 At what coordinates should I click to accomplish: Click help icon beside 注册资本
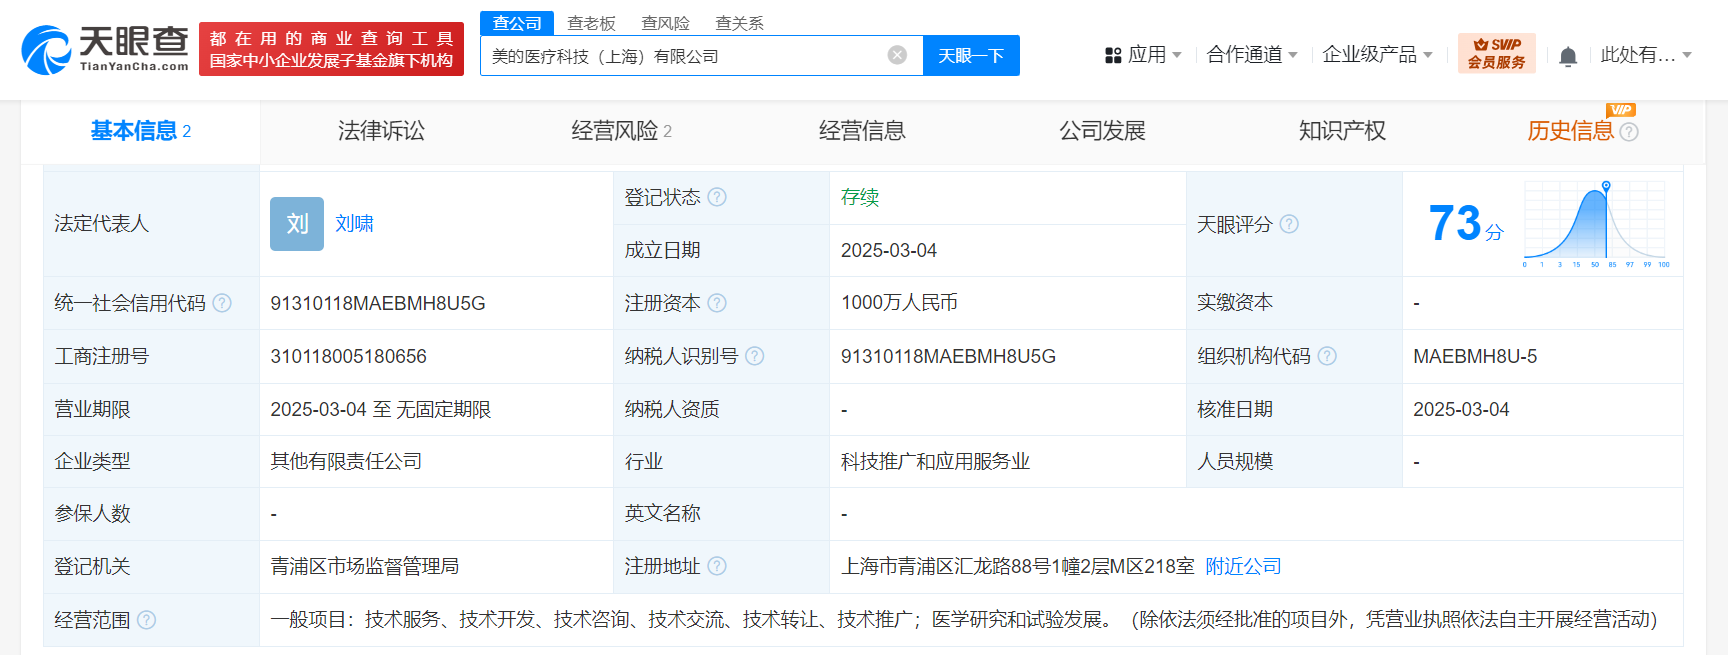click(x=717, y=303)
